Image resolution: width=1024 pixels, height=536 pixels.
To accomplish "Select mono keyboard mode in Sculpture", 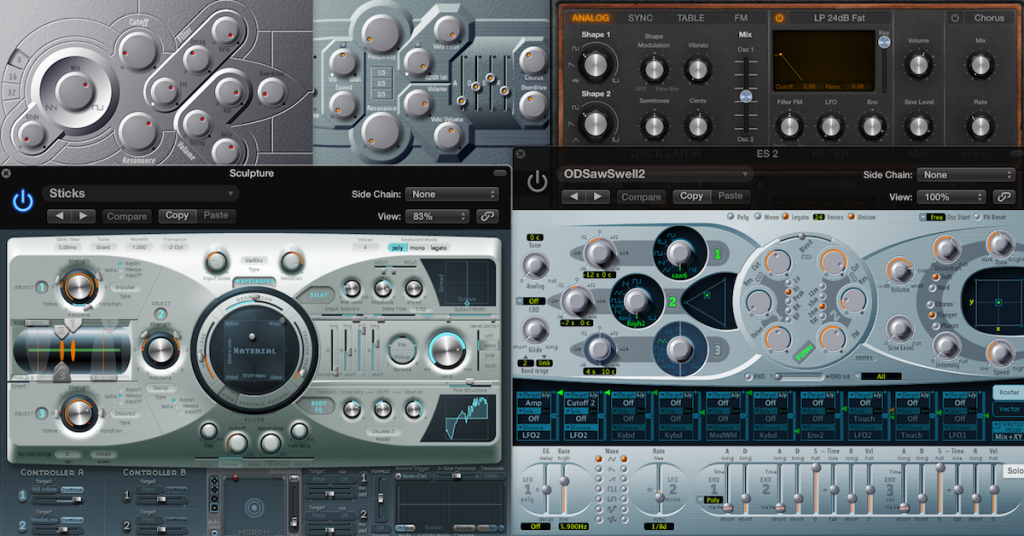I will [417, 248].
